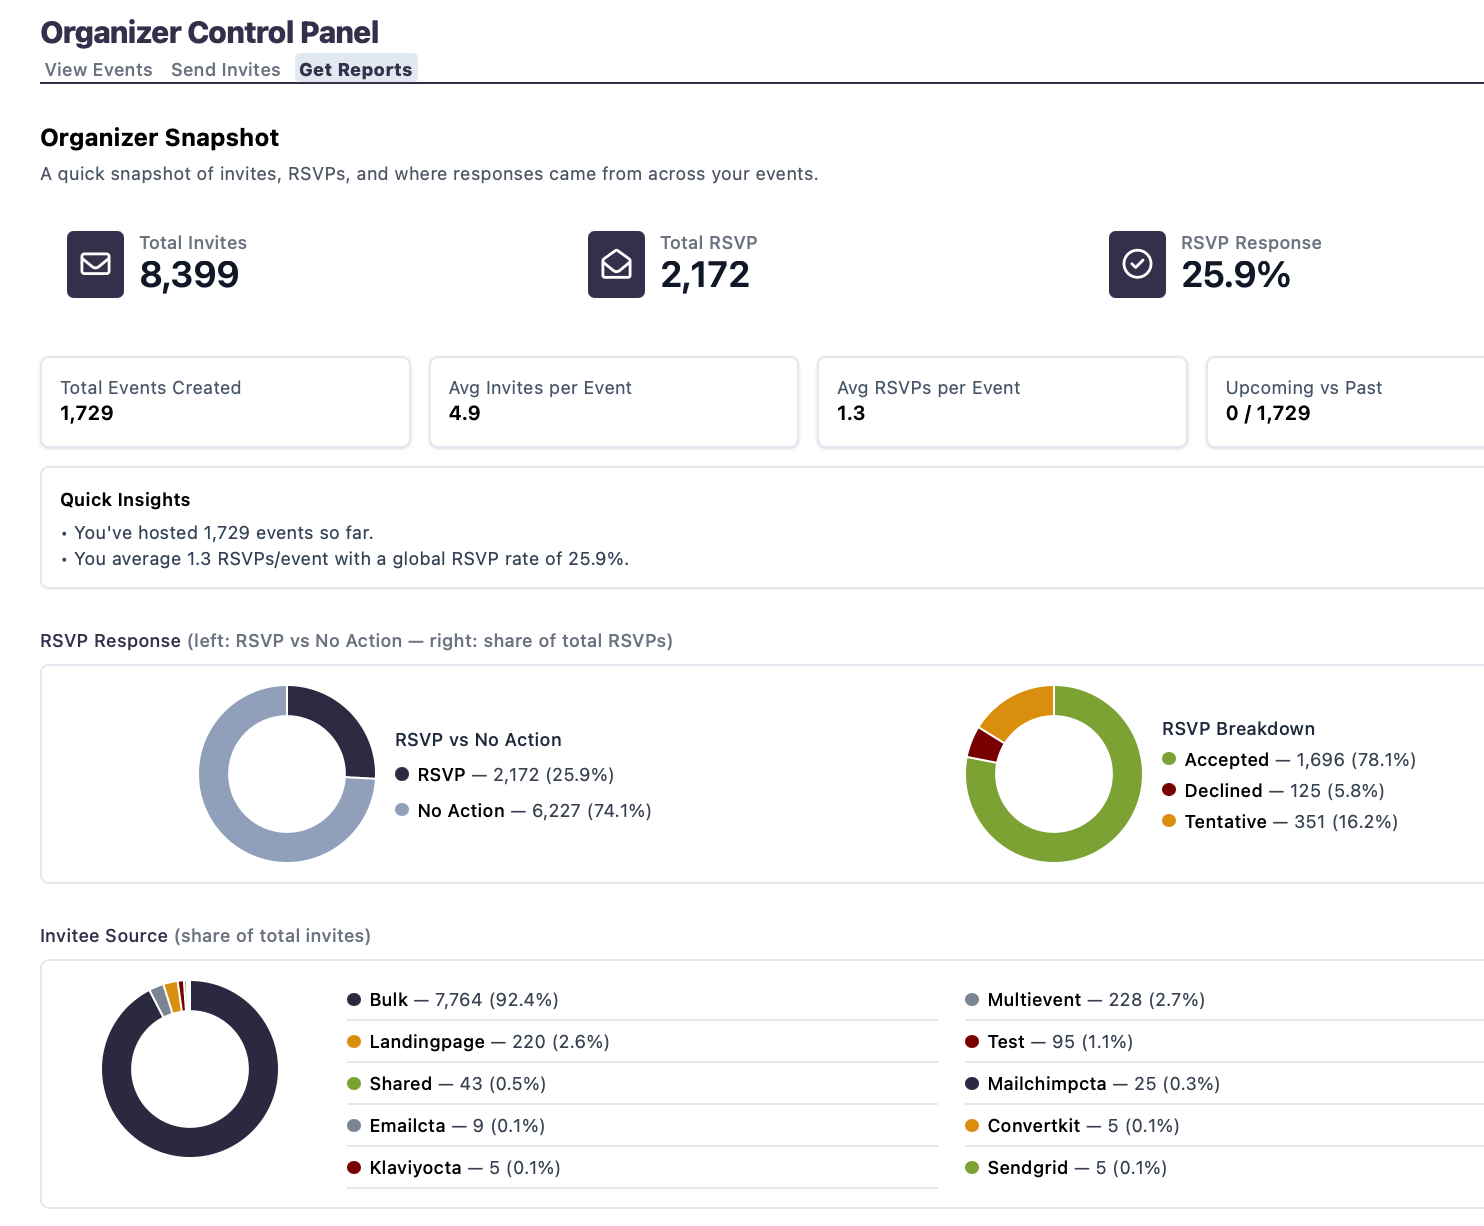Click the RSVP Response section heading

tap(356, 640)
